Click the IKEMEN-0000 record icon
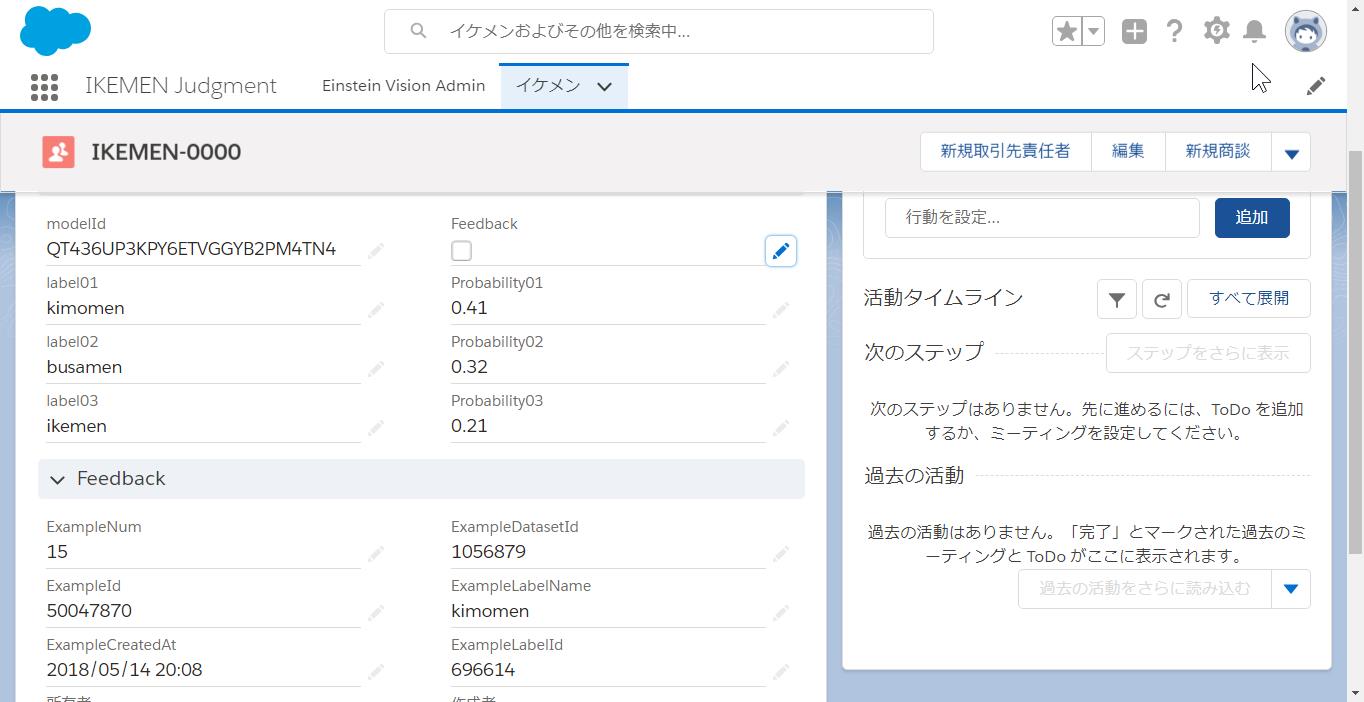The width and height of the screenshot is (1364, 702). [58, 152]
